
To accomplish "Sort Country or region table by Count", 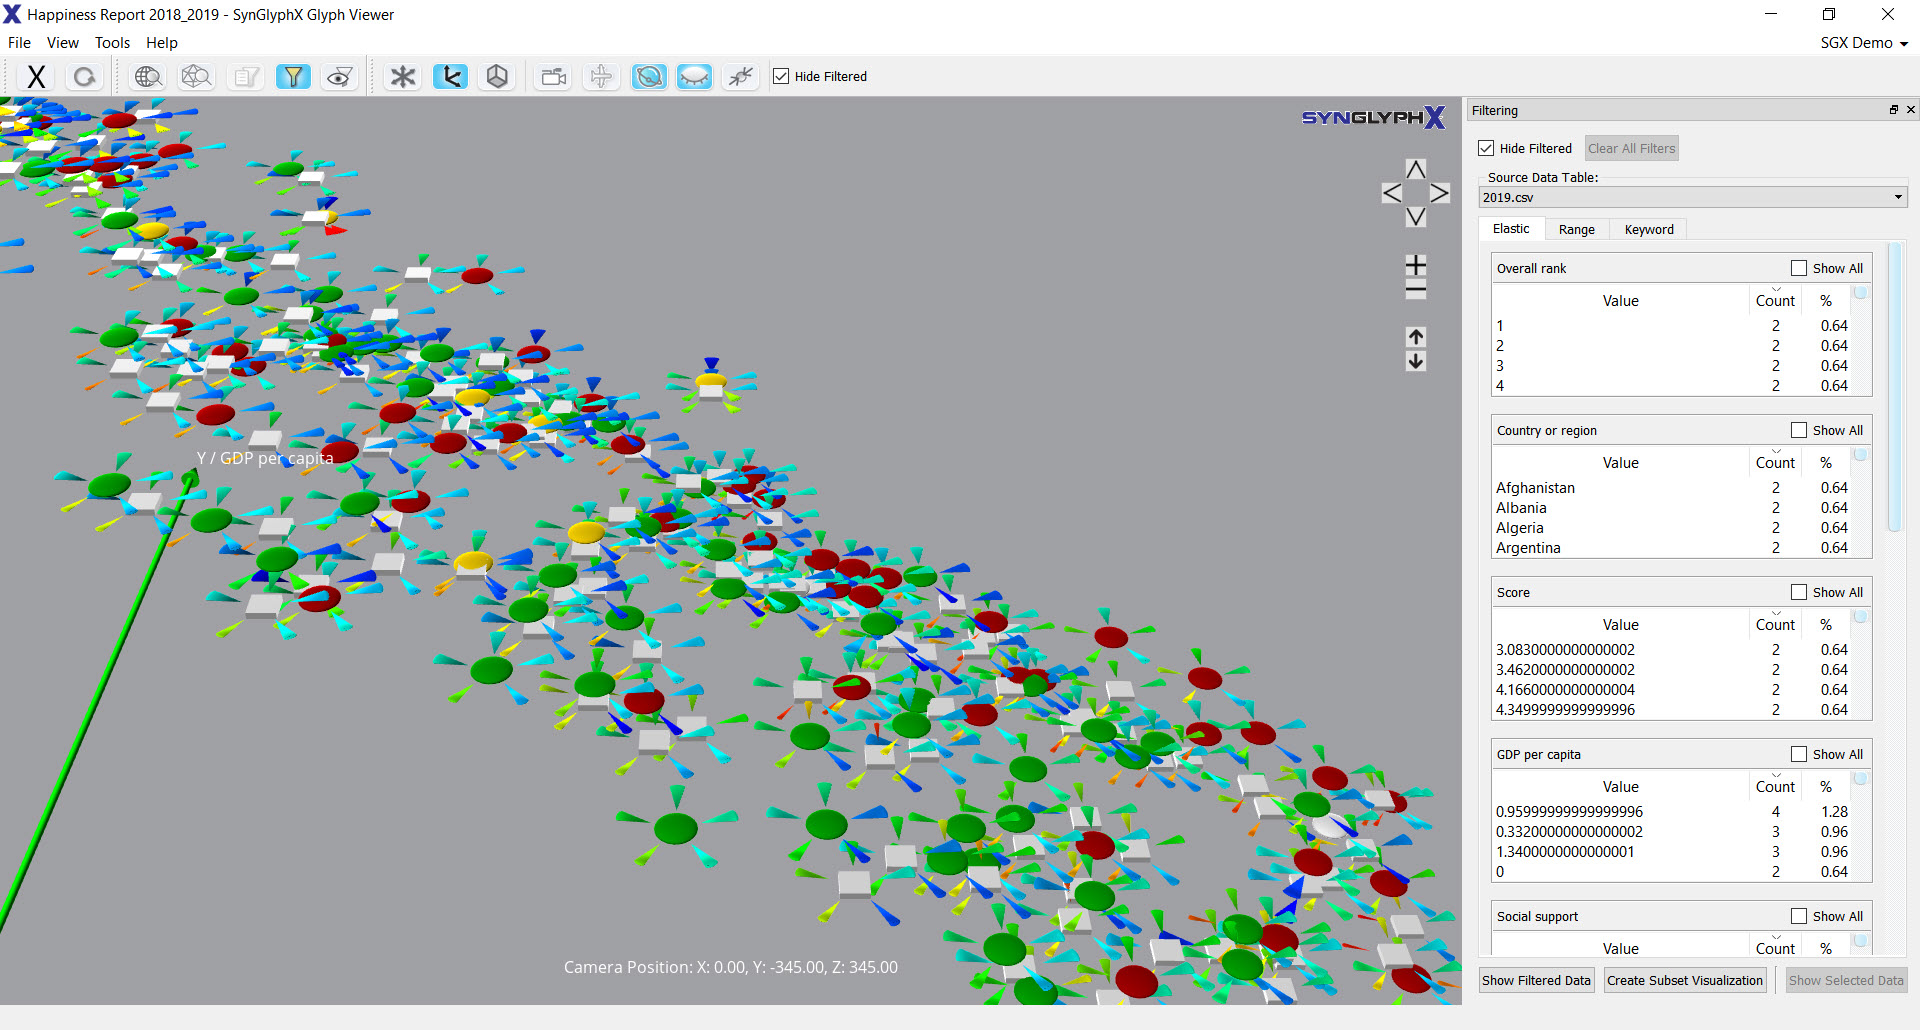I will point(1775,462).
